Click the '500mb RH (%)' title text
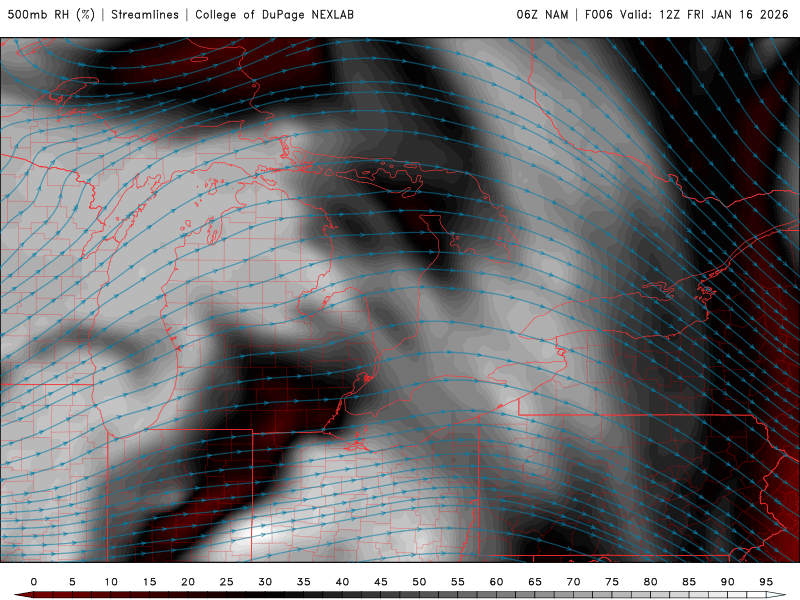The image size is (800, 600). [x=52, y=15]
